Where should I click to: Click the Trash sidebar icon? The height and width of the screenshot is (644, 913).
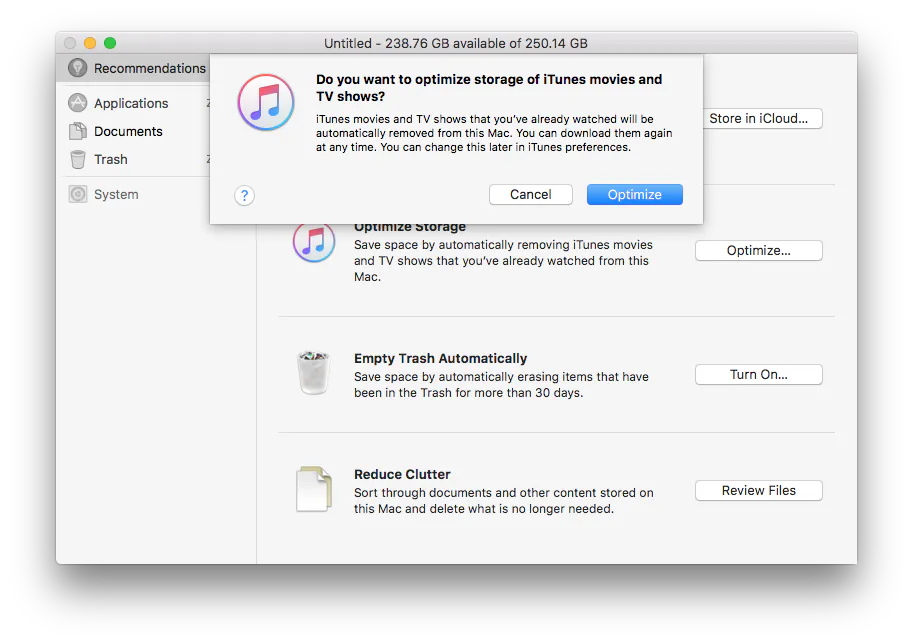pyautogui.click(x=77, y=159)
